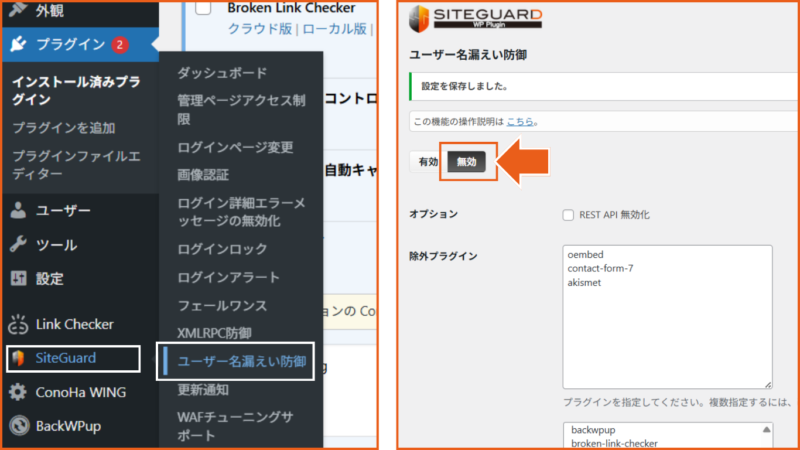
Task: Open the こちら help link
Action: click(x=519, y=122)
